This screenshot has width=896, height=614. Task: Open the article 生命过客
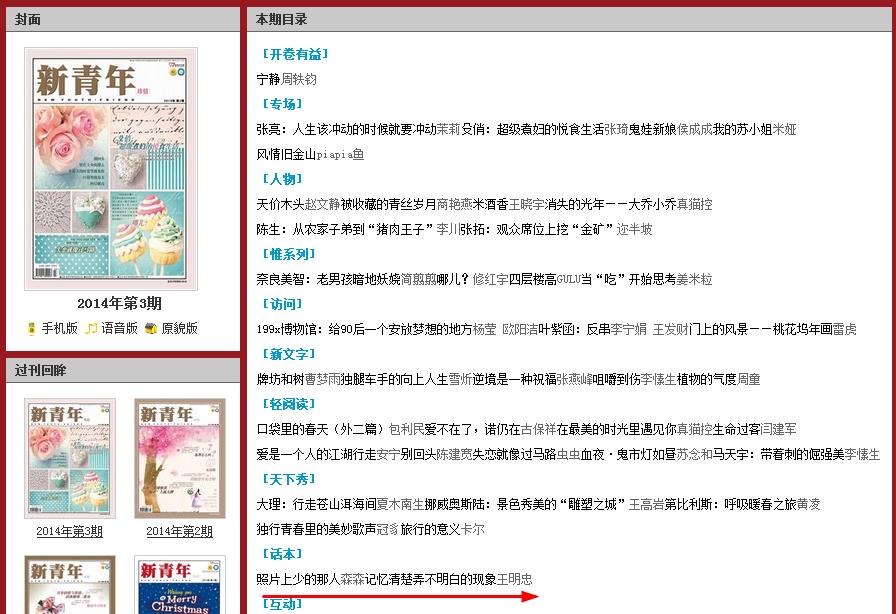(737, 429)
